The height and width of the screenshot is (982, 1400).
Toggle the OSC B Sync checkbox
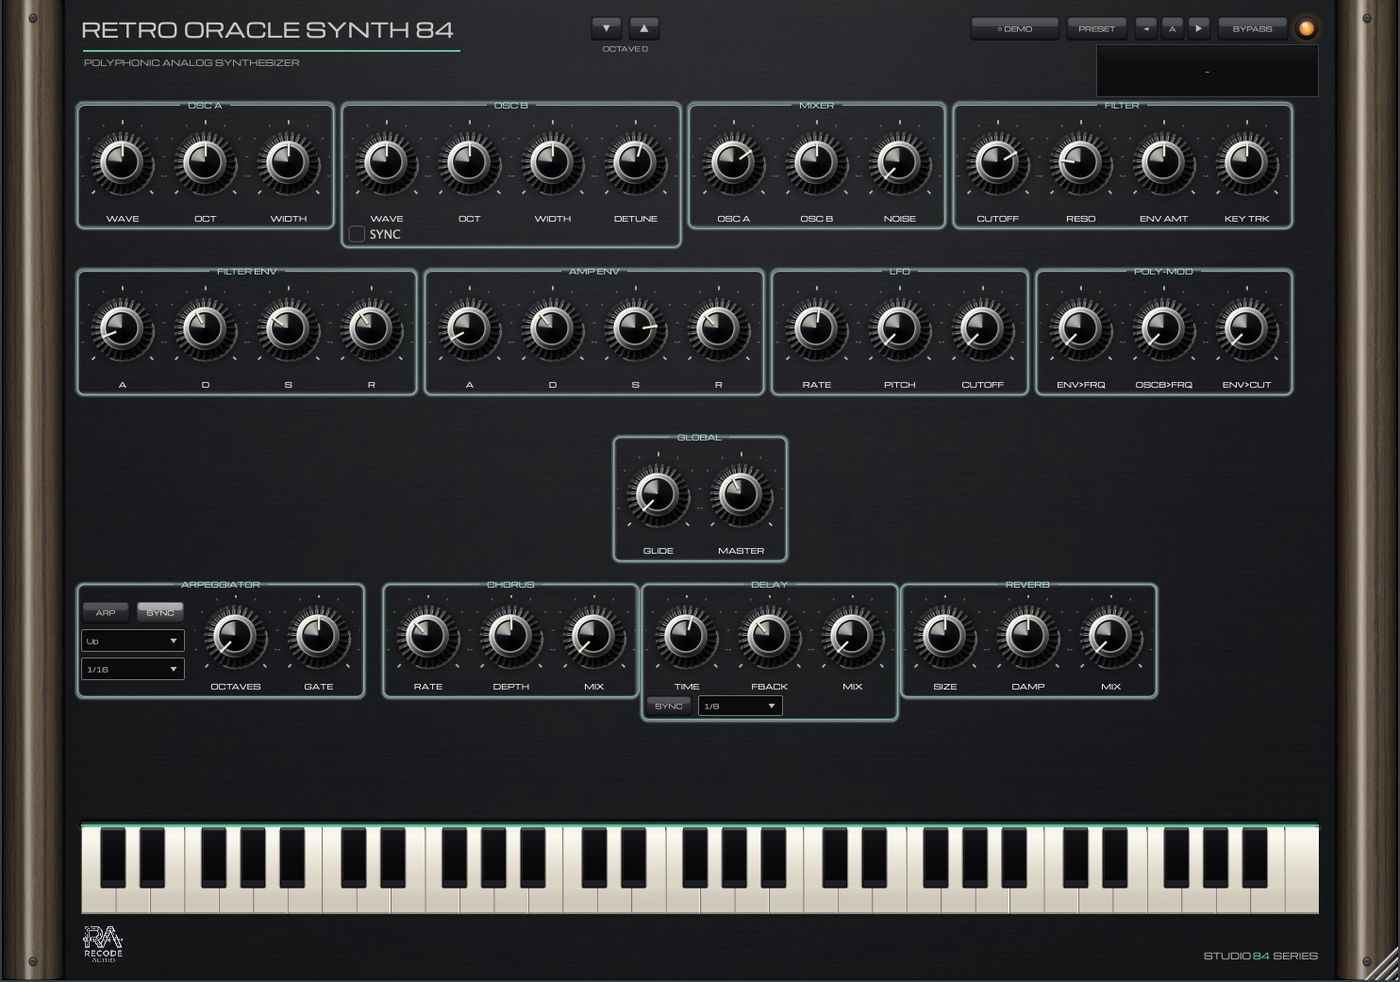tap(356, 234)
